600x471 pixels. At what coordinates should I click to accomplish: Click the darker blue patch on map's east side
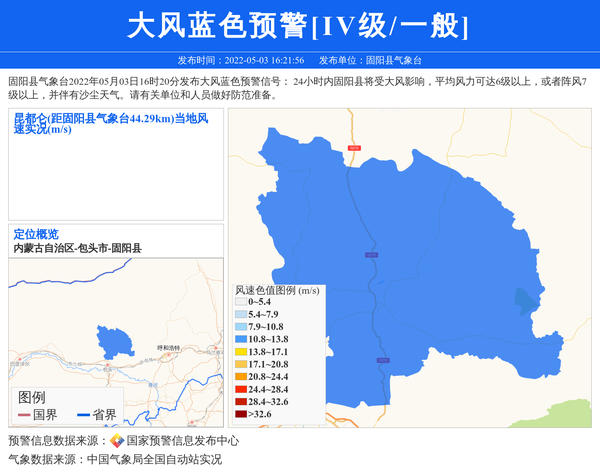(524, 300)
